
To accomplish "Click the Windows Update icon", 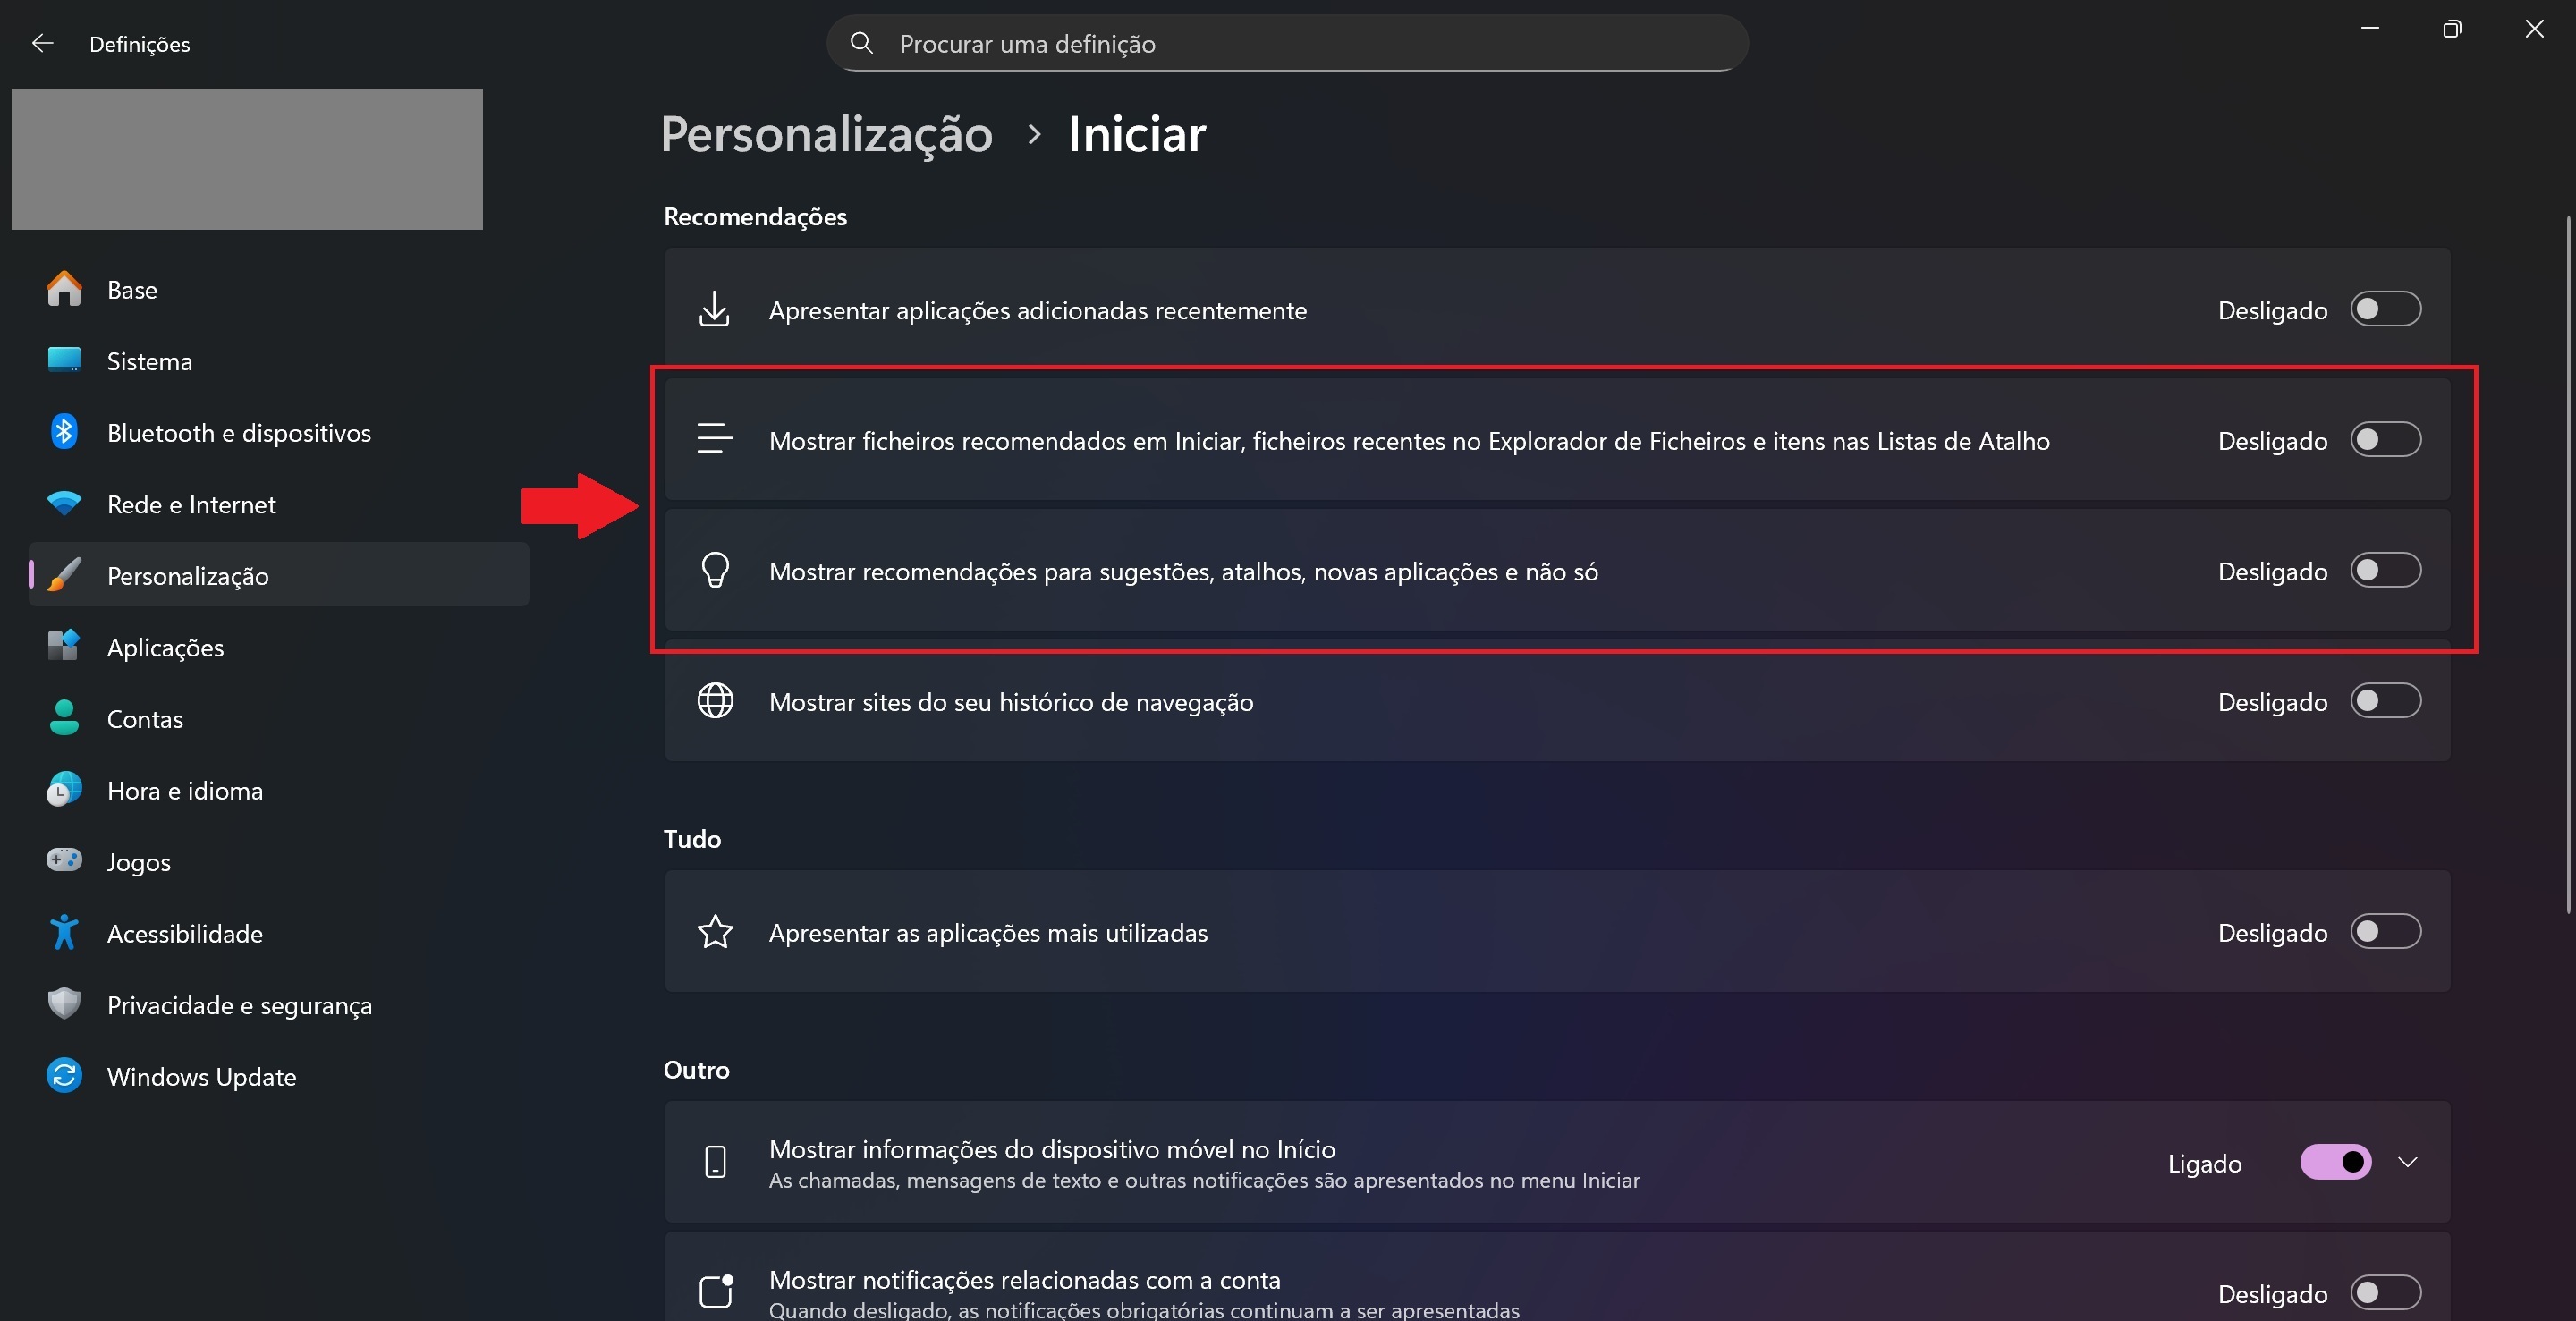I will [64, 1076].
